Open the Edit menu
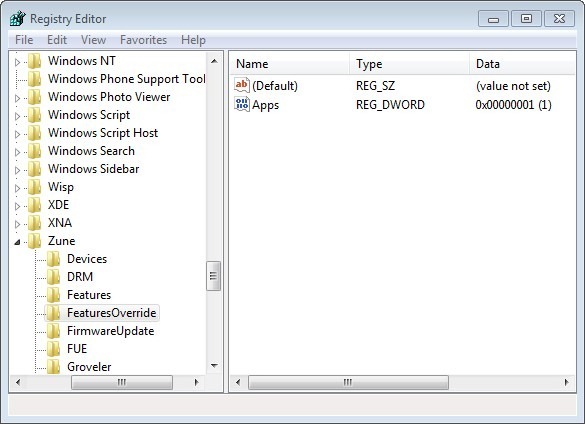Image resolution: width=585 pixels, height=424 pixels. (x=57, y=40)
